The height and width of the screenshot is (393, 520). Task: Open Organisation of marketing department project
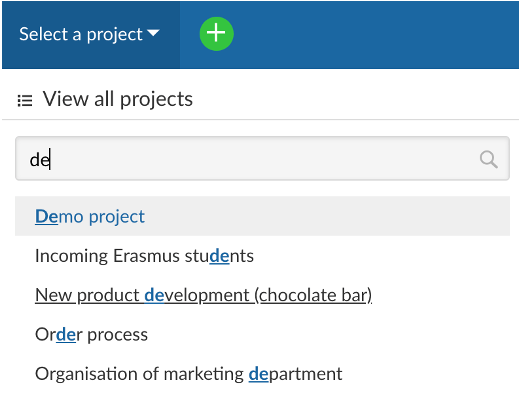[x=189, y=374]
